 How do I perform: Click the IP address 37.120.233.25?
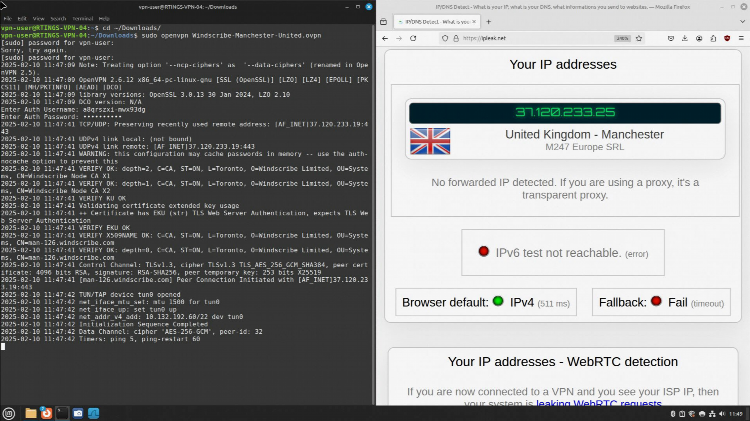click(x=565, y=112)
